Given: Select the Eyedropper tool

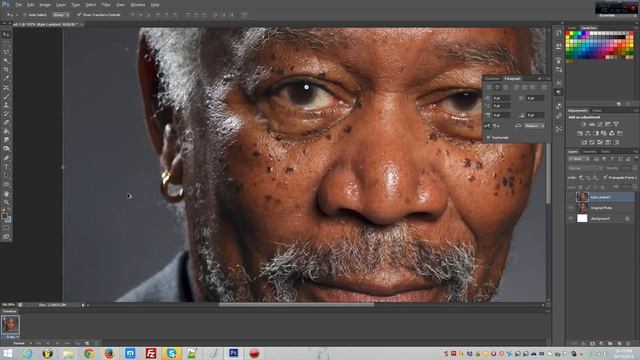Looking at the screenshot, I should tap(7, 78).
